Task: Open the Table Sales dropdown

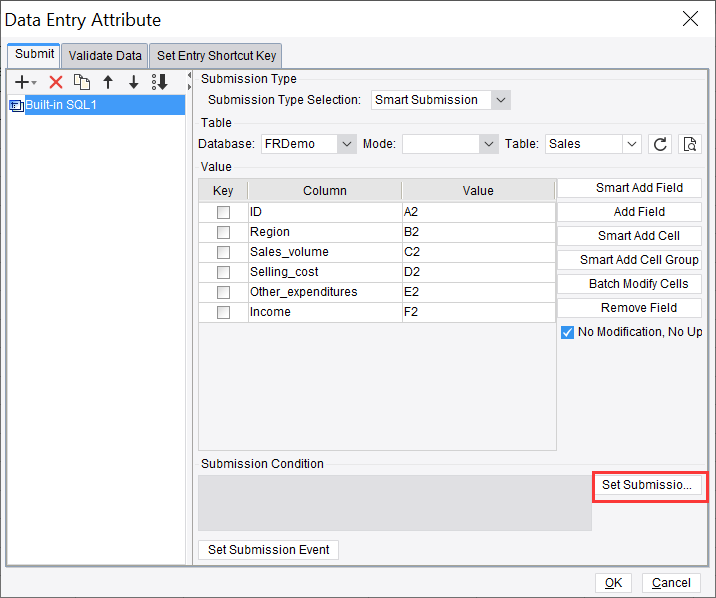Action: point(632,144)
